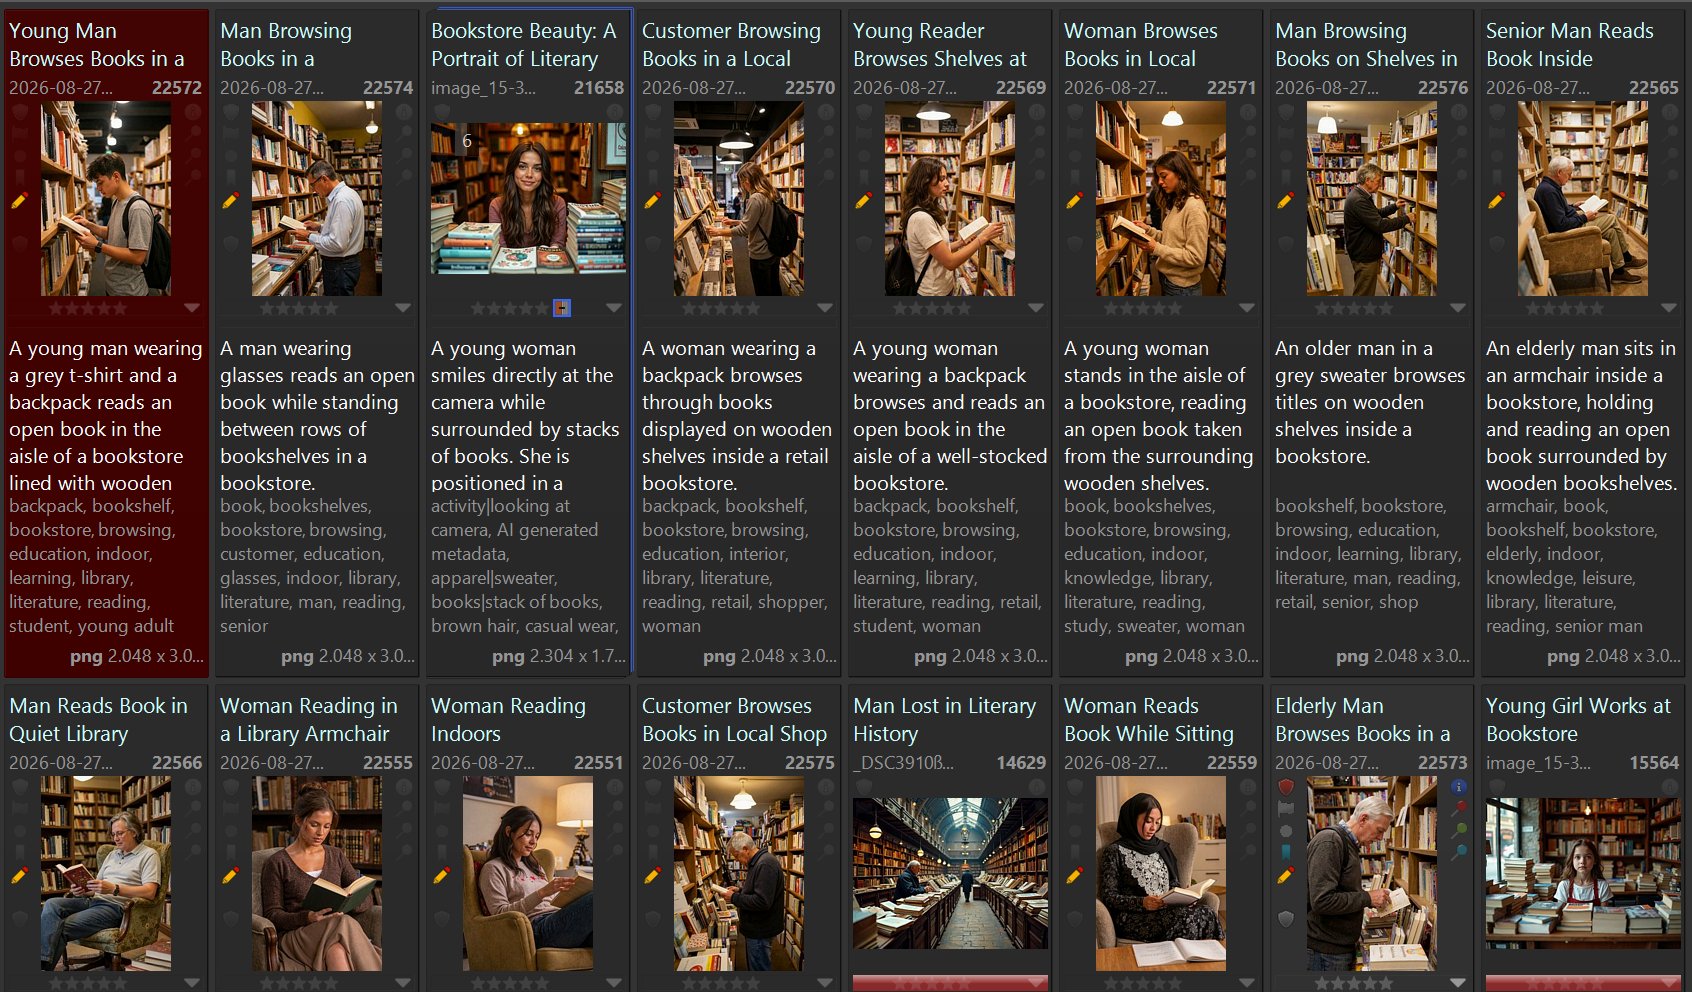Open the label dropdown arrow under Young Man Browses Books
Screen dimensions: 1692x992
click(192, 308)
